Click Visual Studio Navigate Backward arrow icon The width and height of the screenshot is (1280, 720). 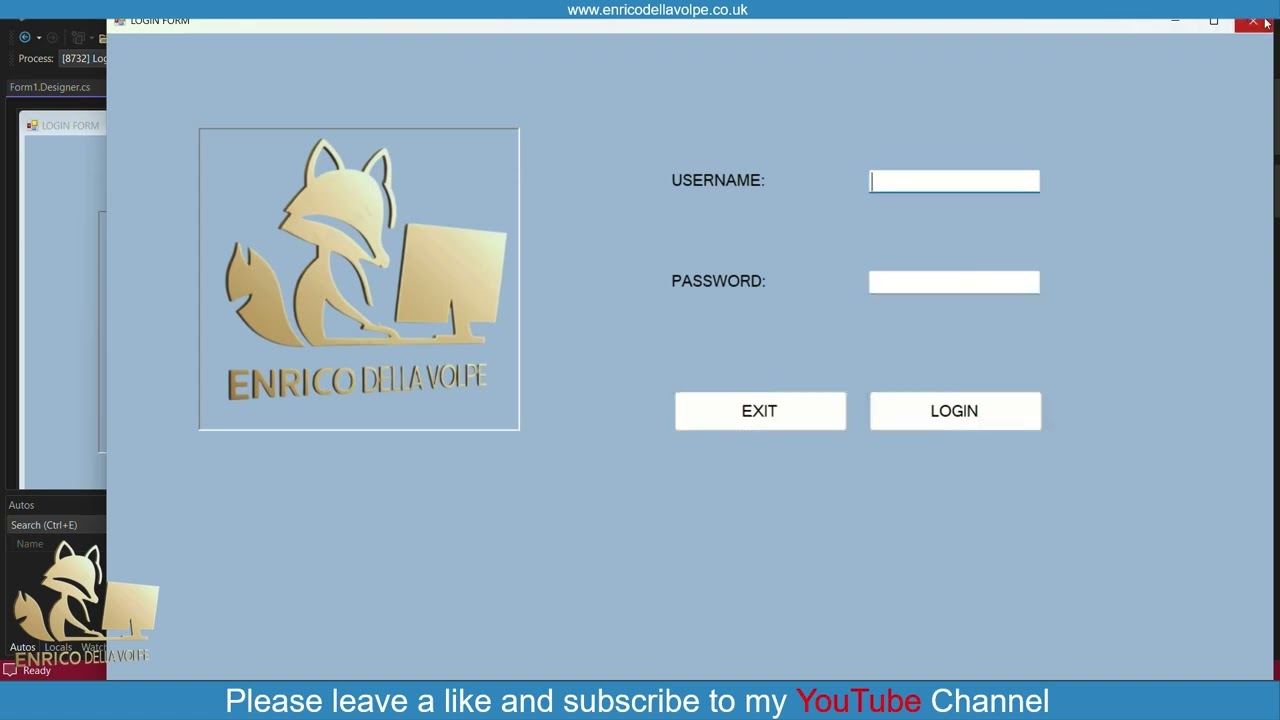[25, 38]
